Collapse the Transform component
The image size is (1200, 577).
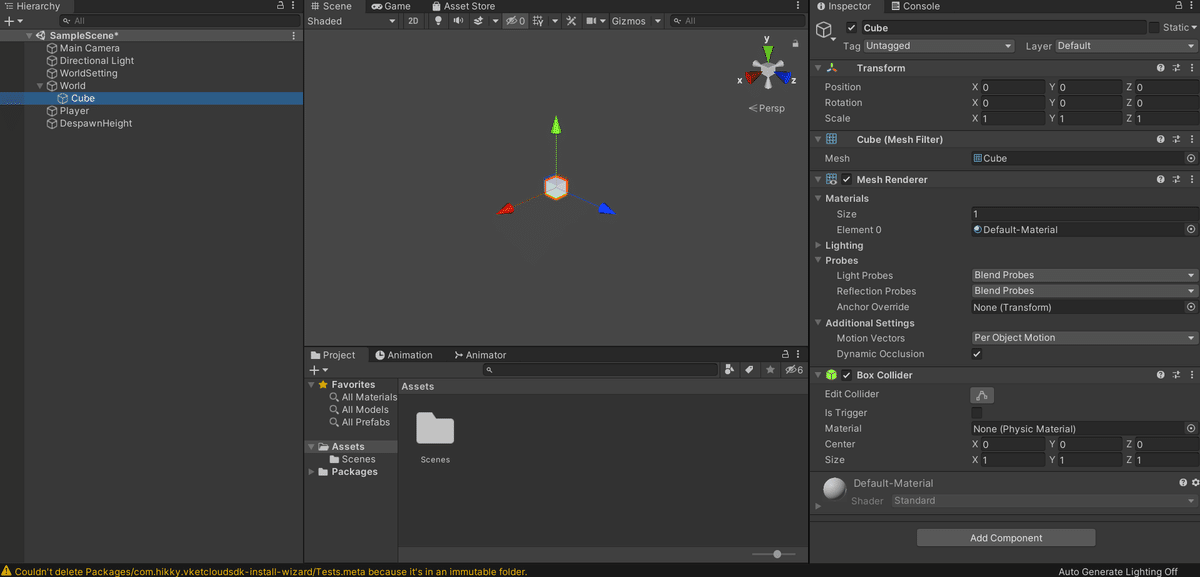click(818, 68)
